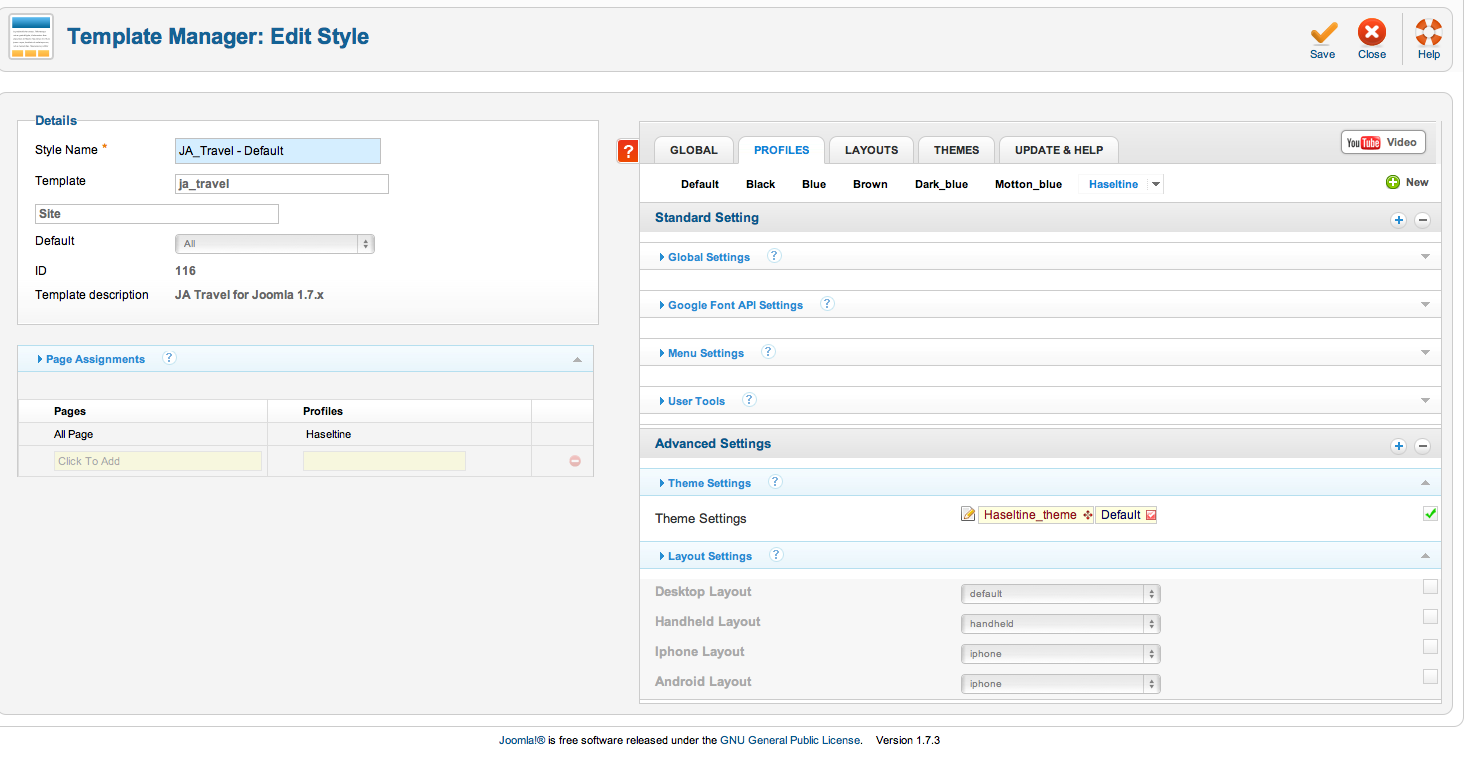Open the Android Layout dropdown

(1060, 684)
